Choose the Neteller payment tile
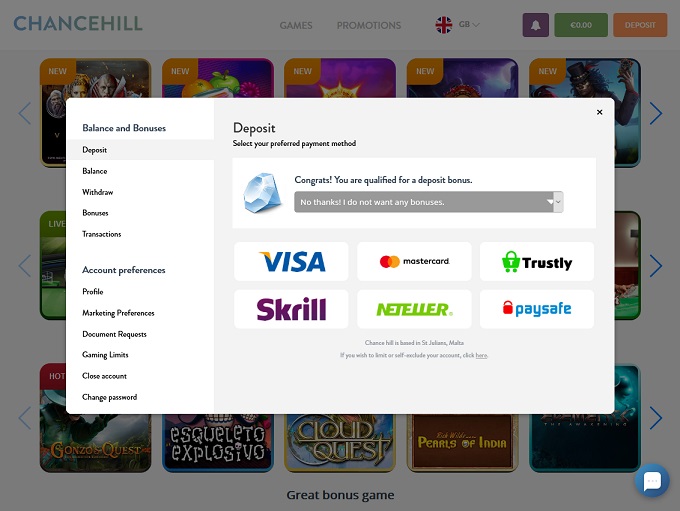Image resolution: width=680 pixels, height=511 pixels. pos(414,309)
